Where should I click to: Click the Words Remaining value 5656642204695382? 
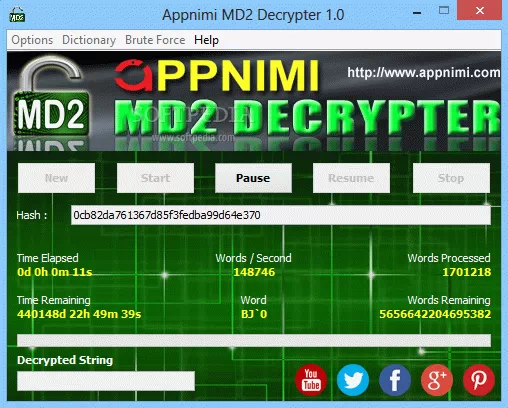click(x=435, y=314)
